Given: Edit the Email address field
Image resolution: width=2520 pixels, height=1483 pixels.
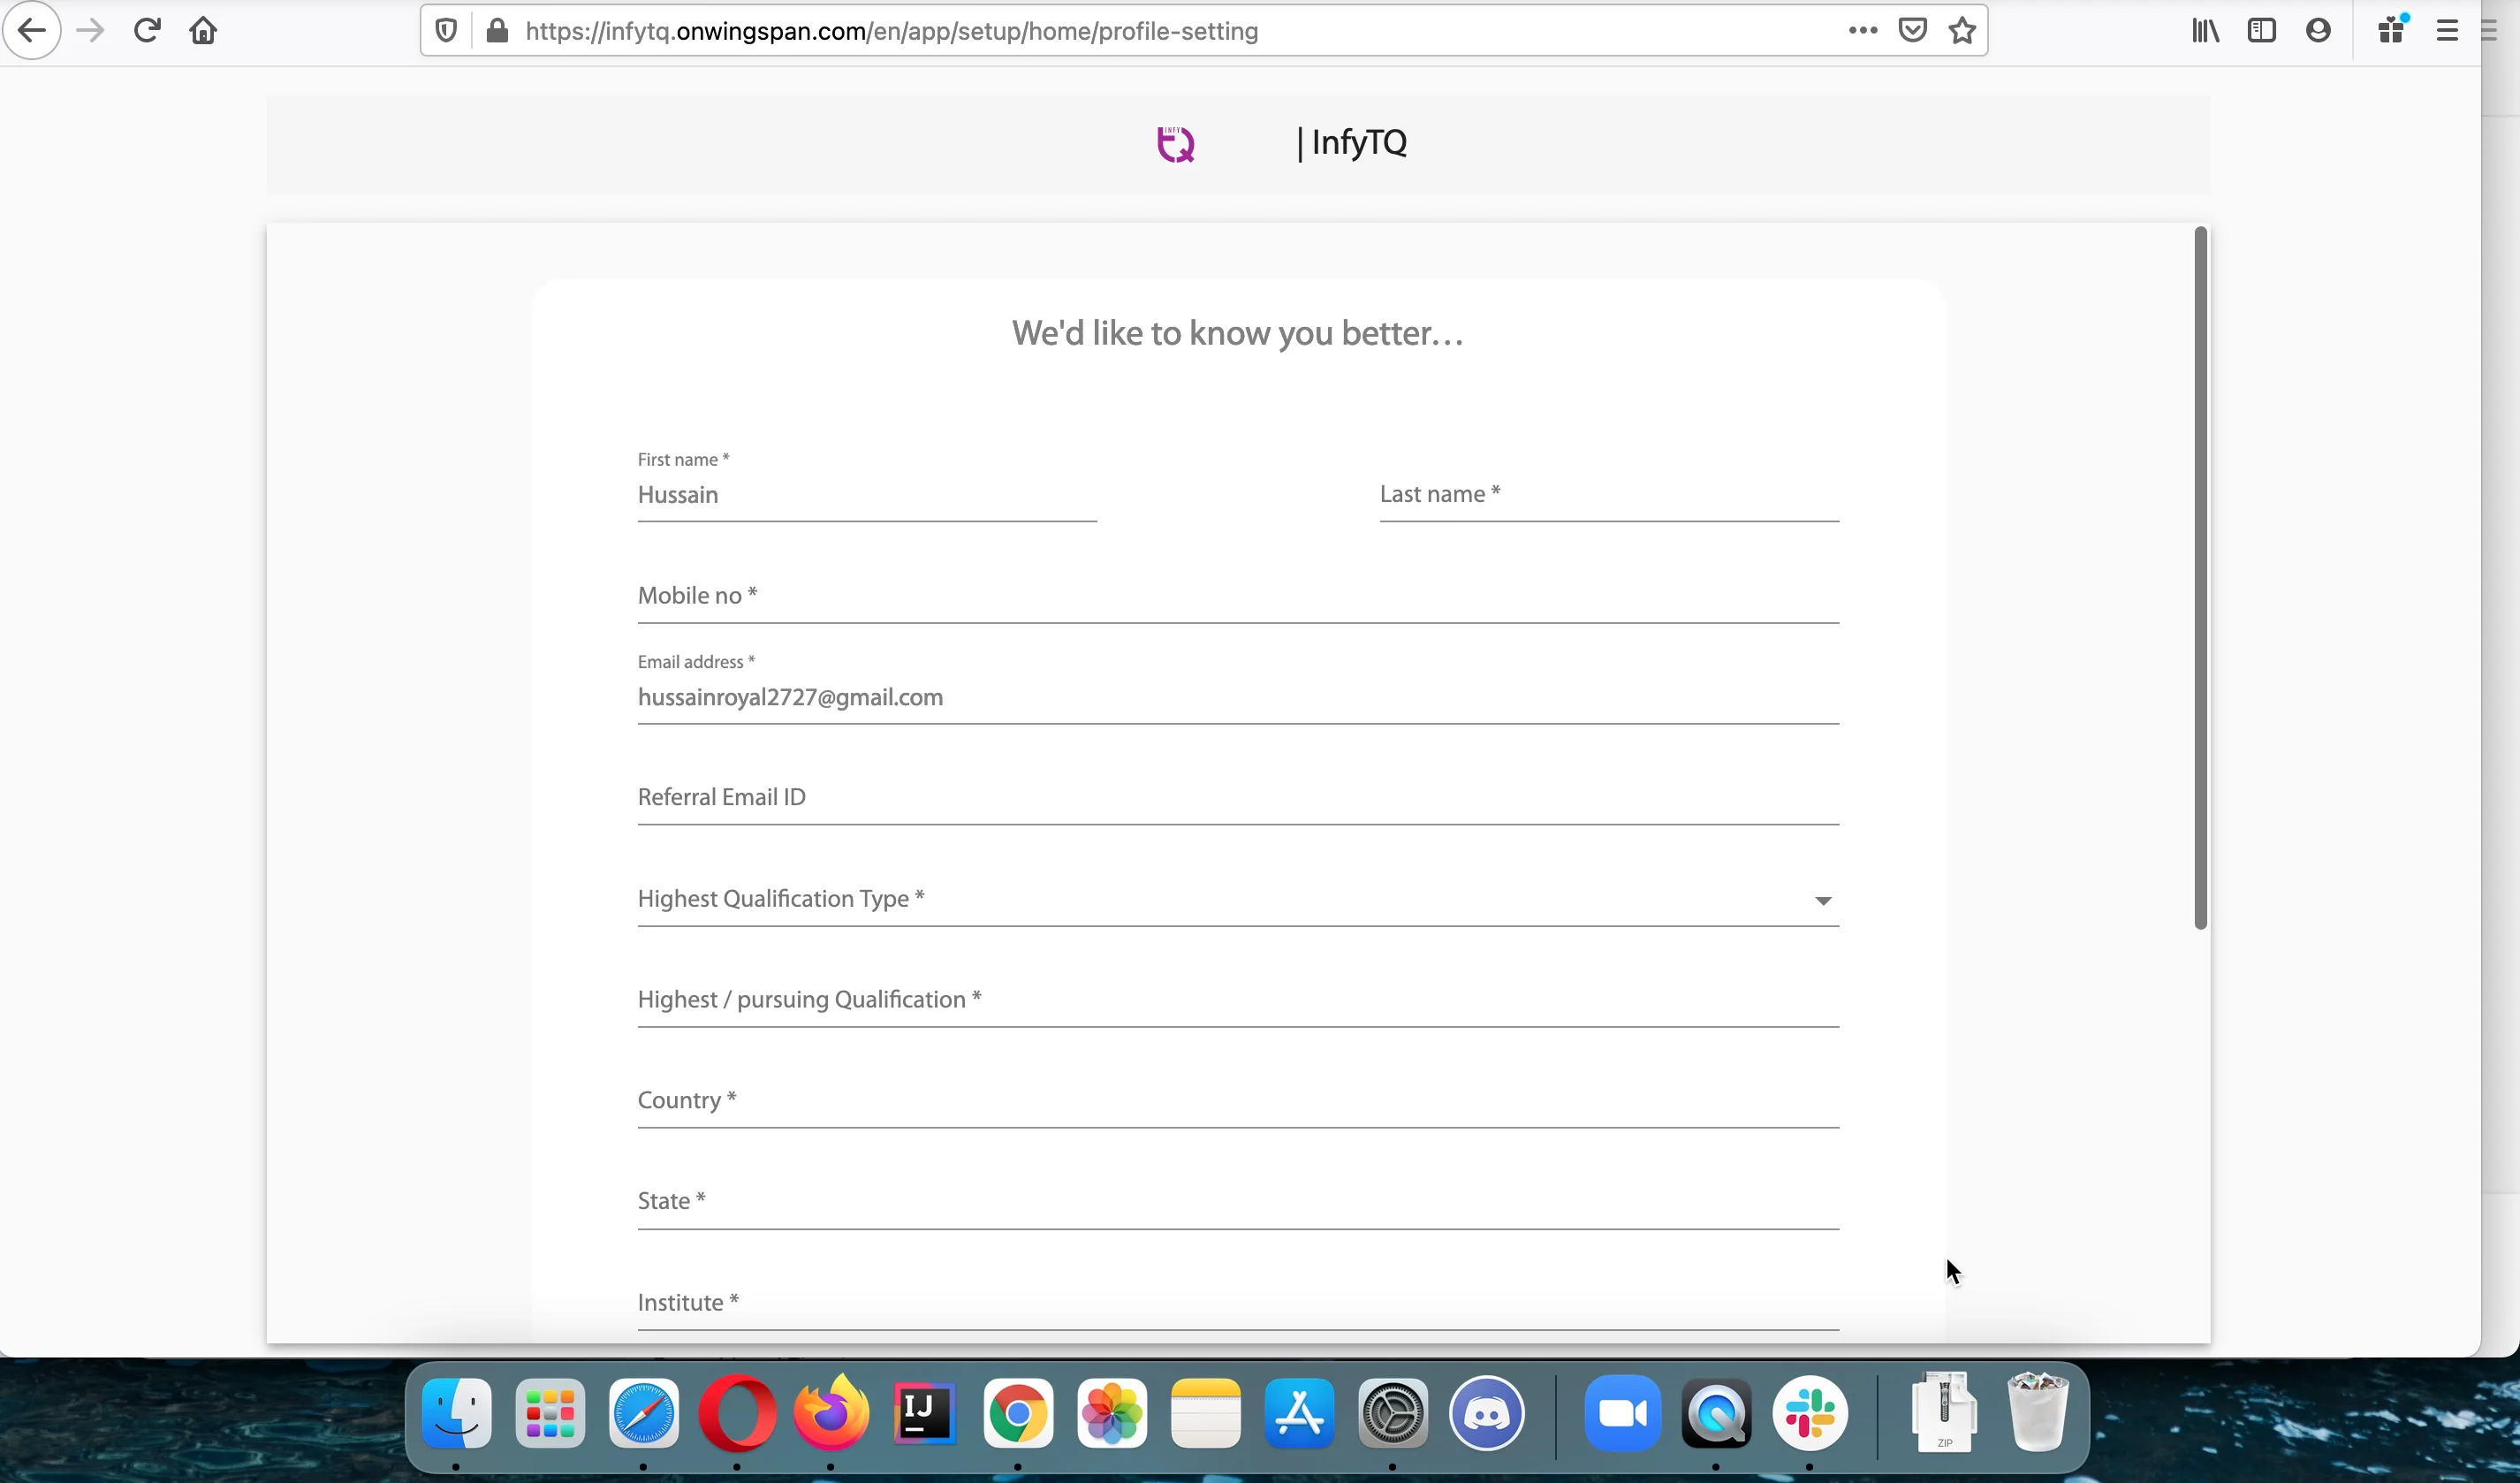Looking at the screenshot, I should tap(1238, 697).
